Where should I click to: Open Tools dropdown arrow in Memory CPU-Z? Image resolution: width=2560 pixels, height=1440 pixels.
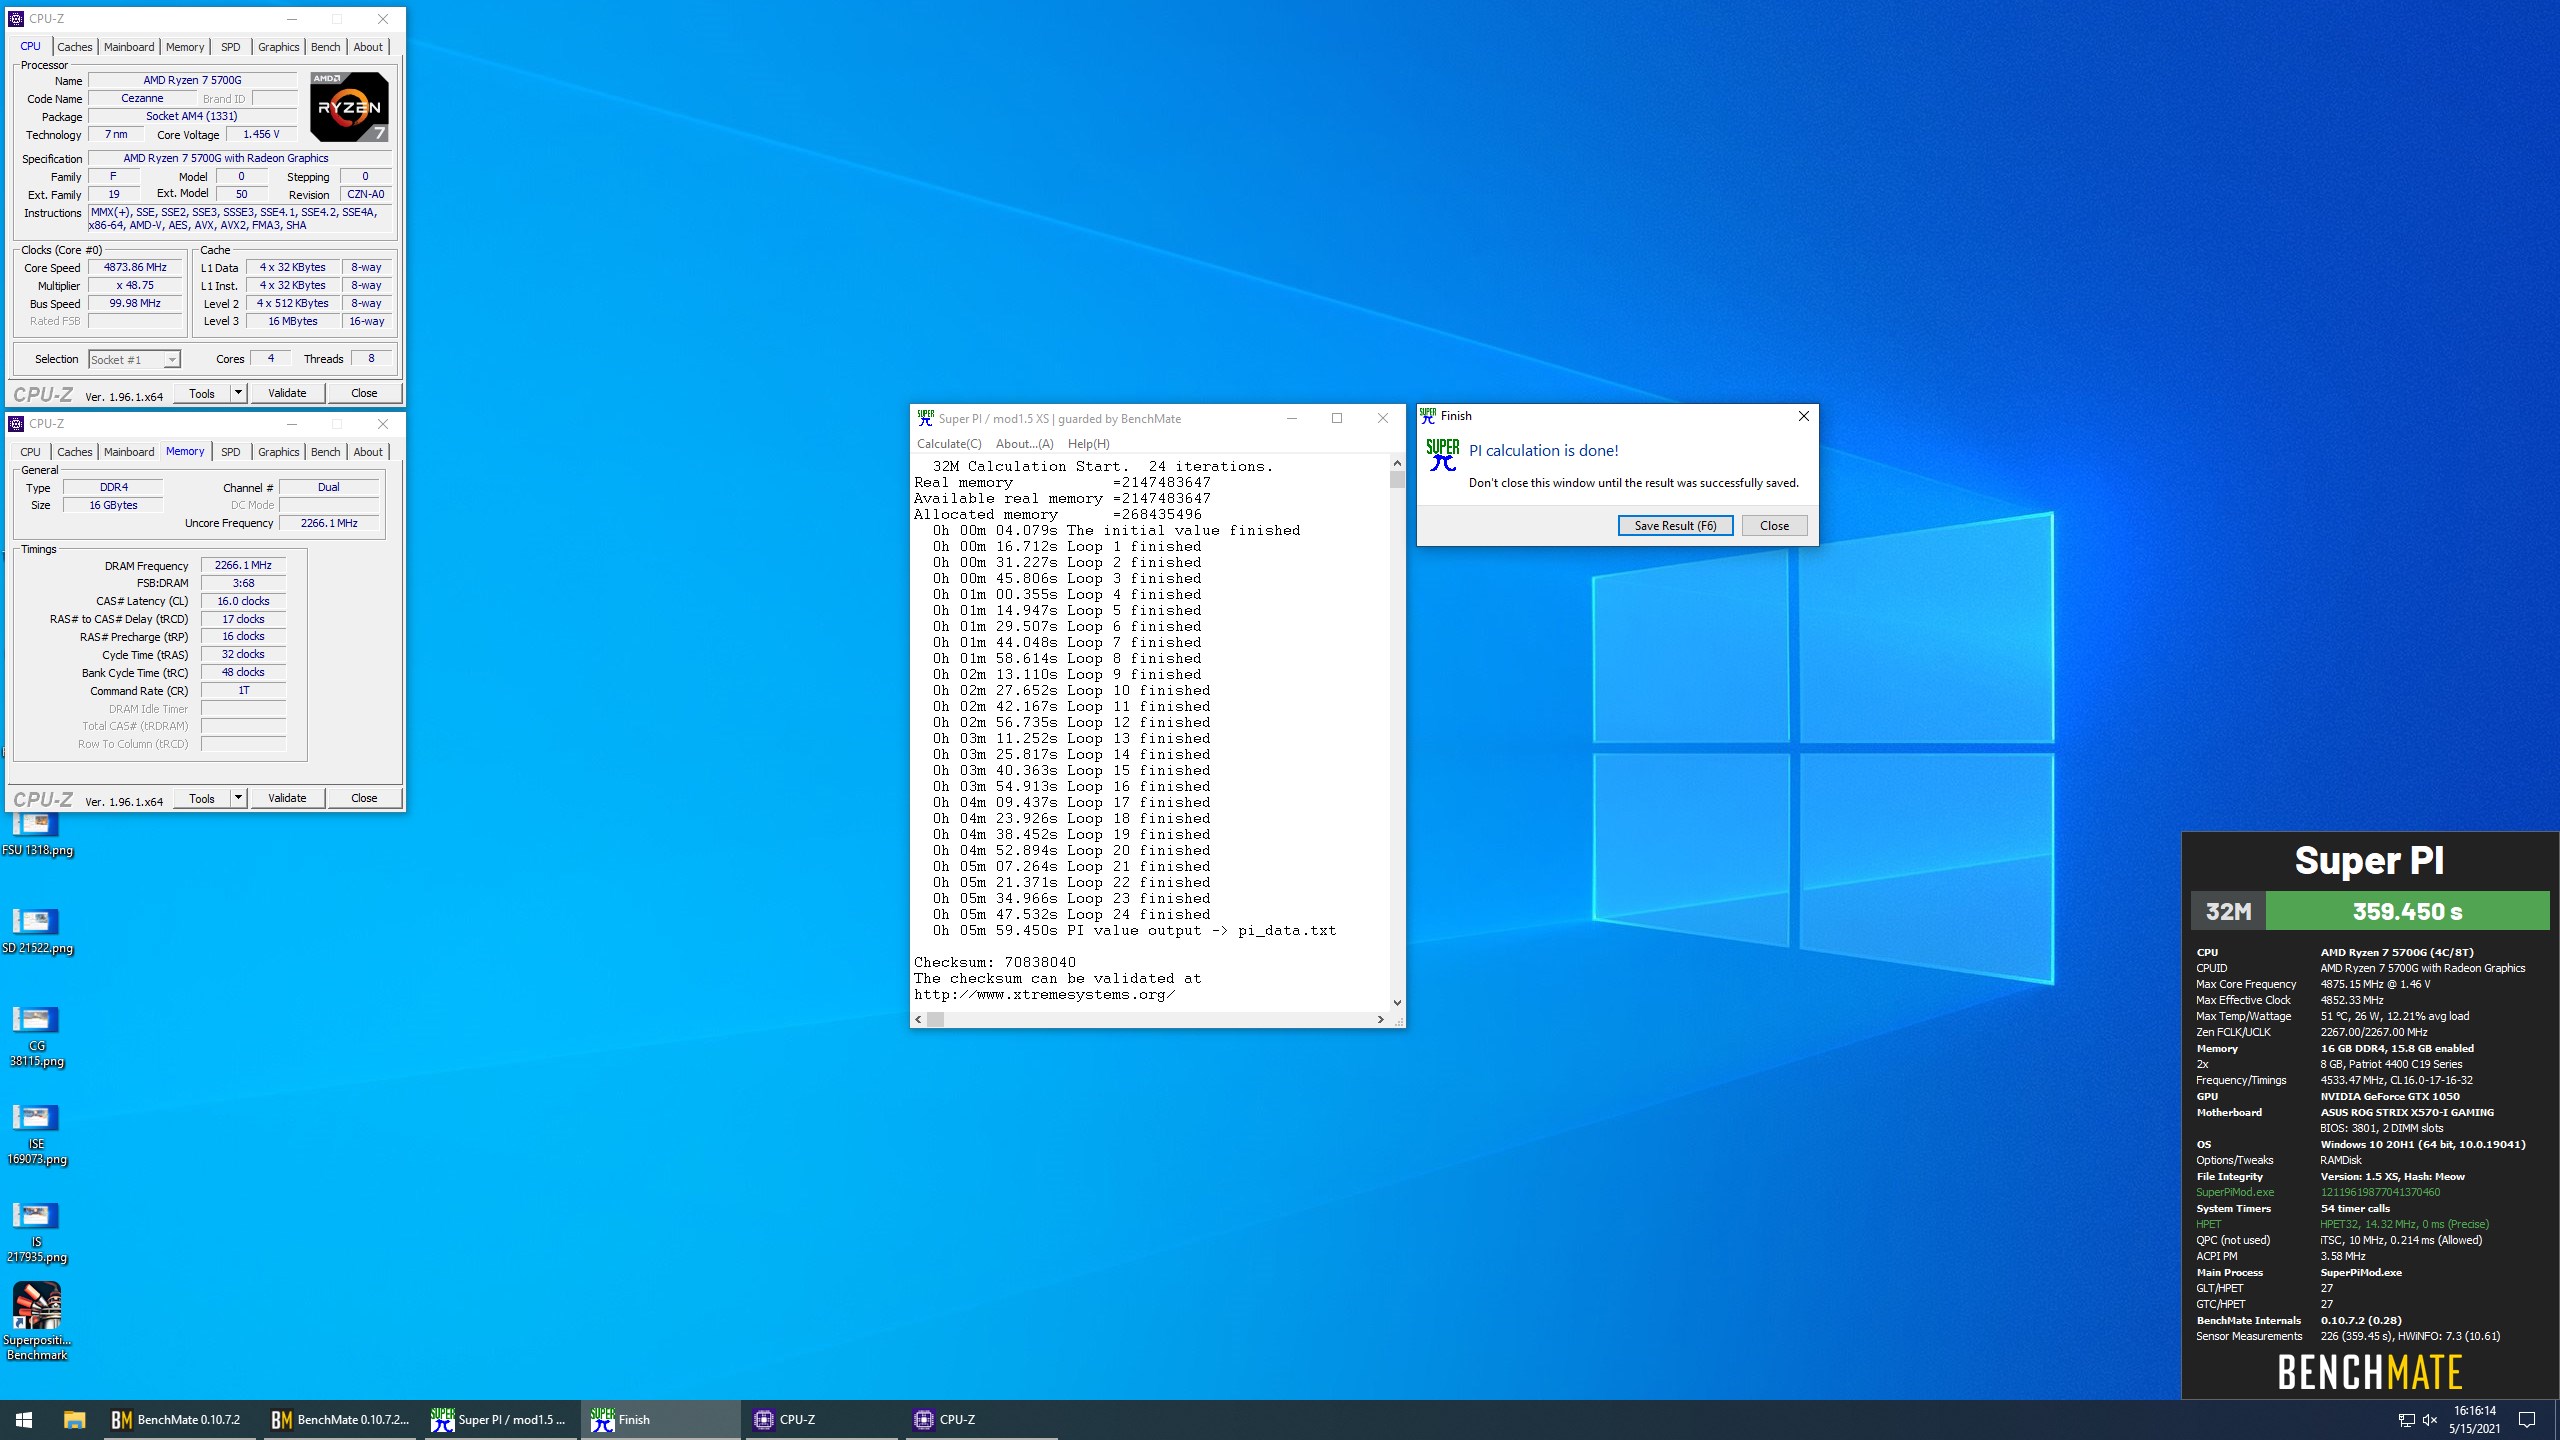(x=238, y=798)
